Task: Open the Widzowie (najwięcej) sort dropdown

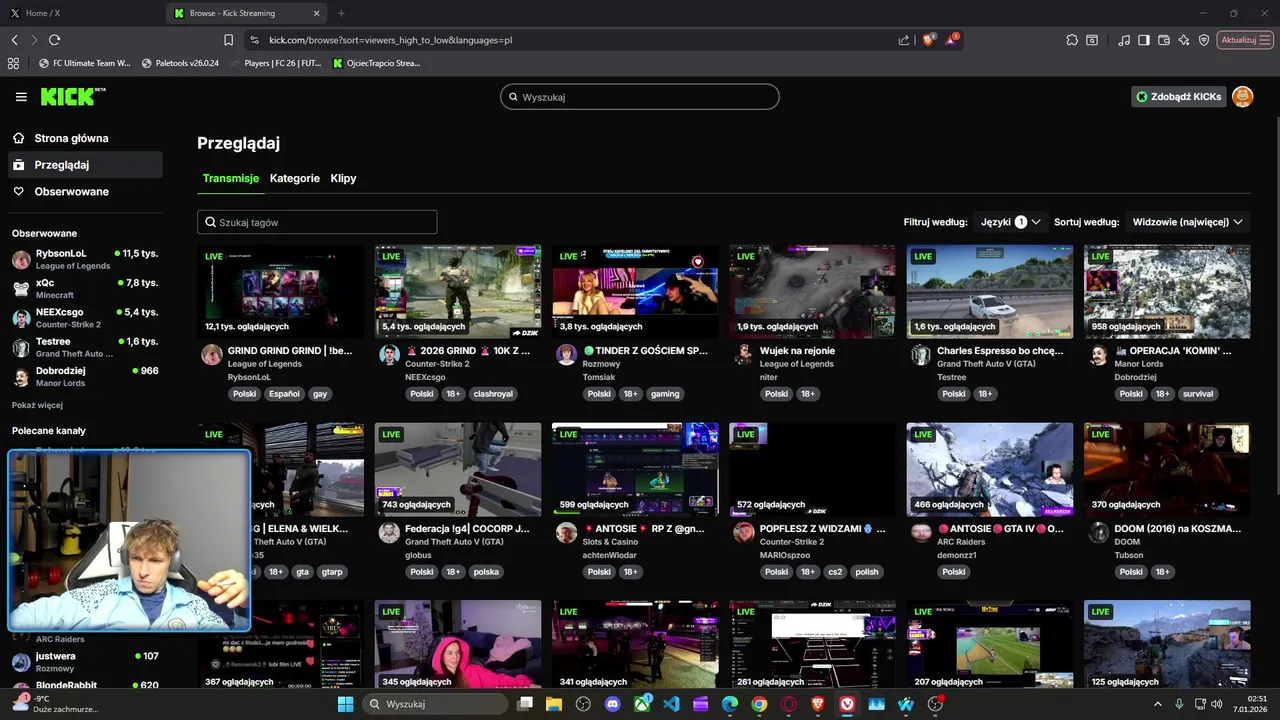Action: click(1187, 222)
